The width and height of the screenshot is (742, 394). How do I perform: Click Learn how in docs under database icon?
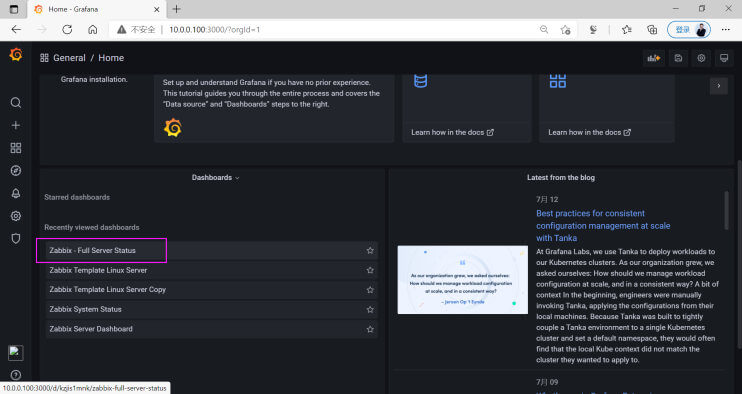tap(452, 132)
